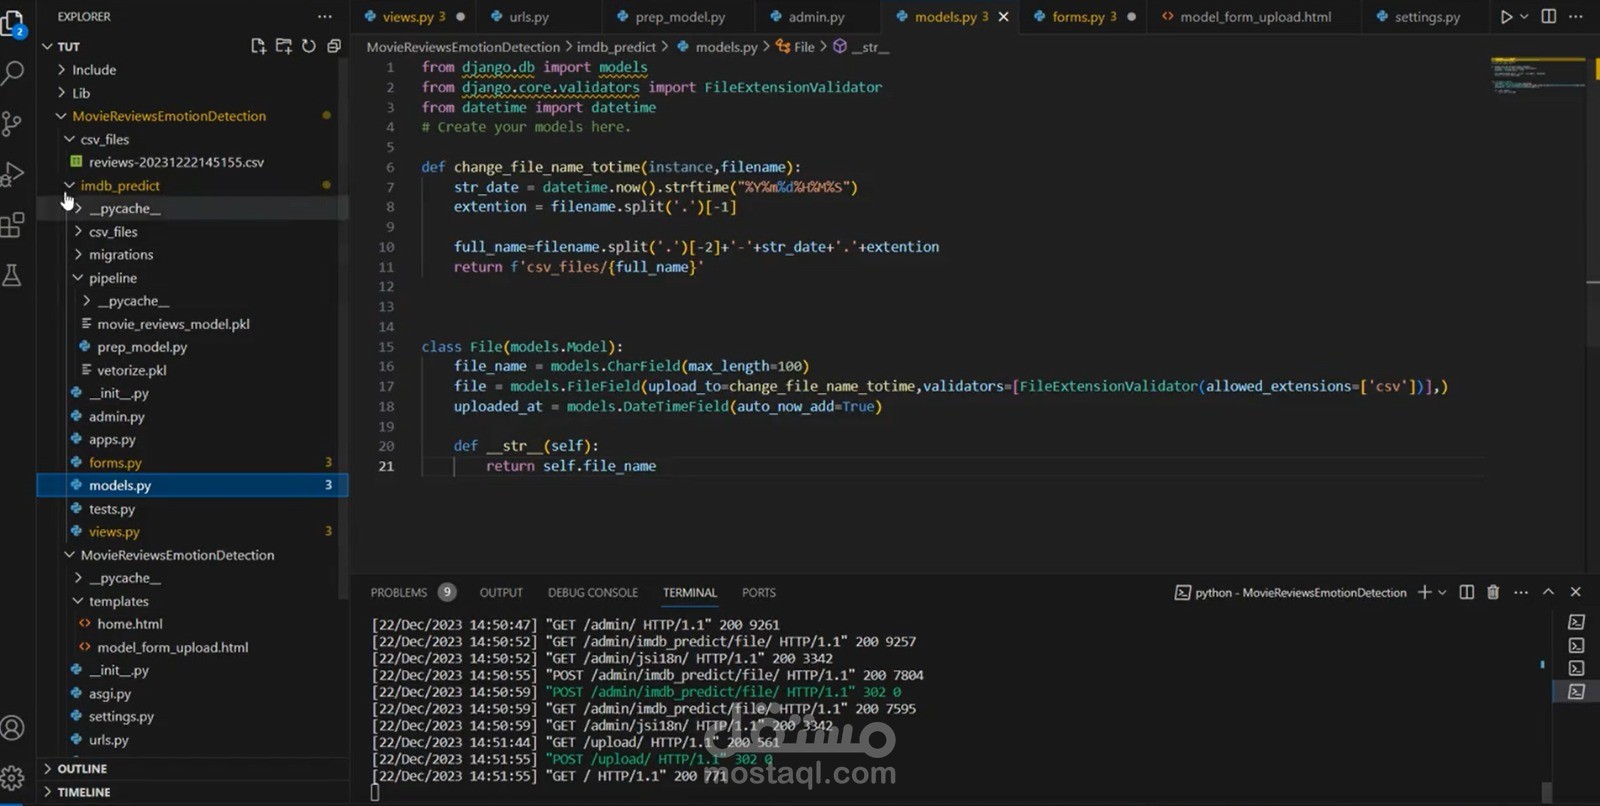Open asgi.py in explorer

pyautogui.click(x=109, y=693)
